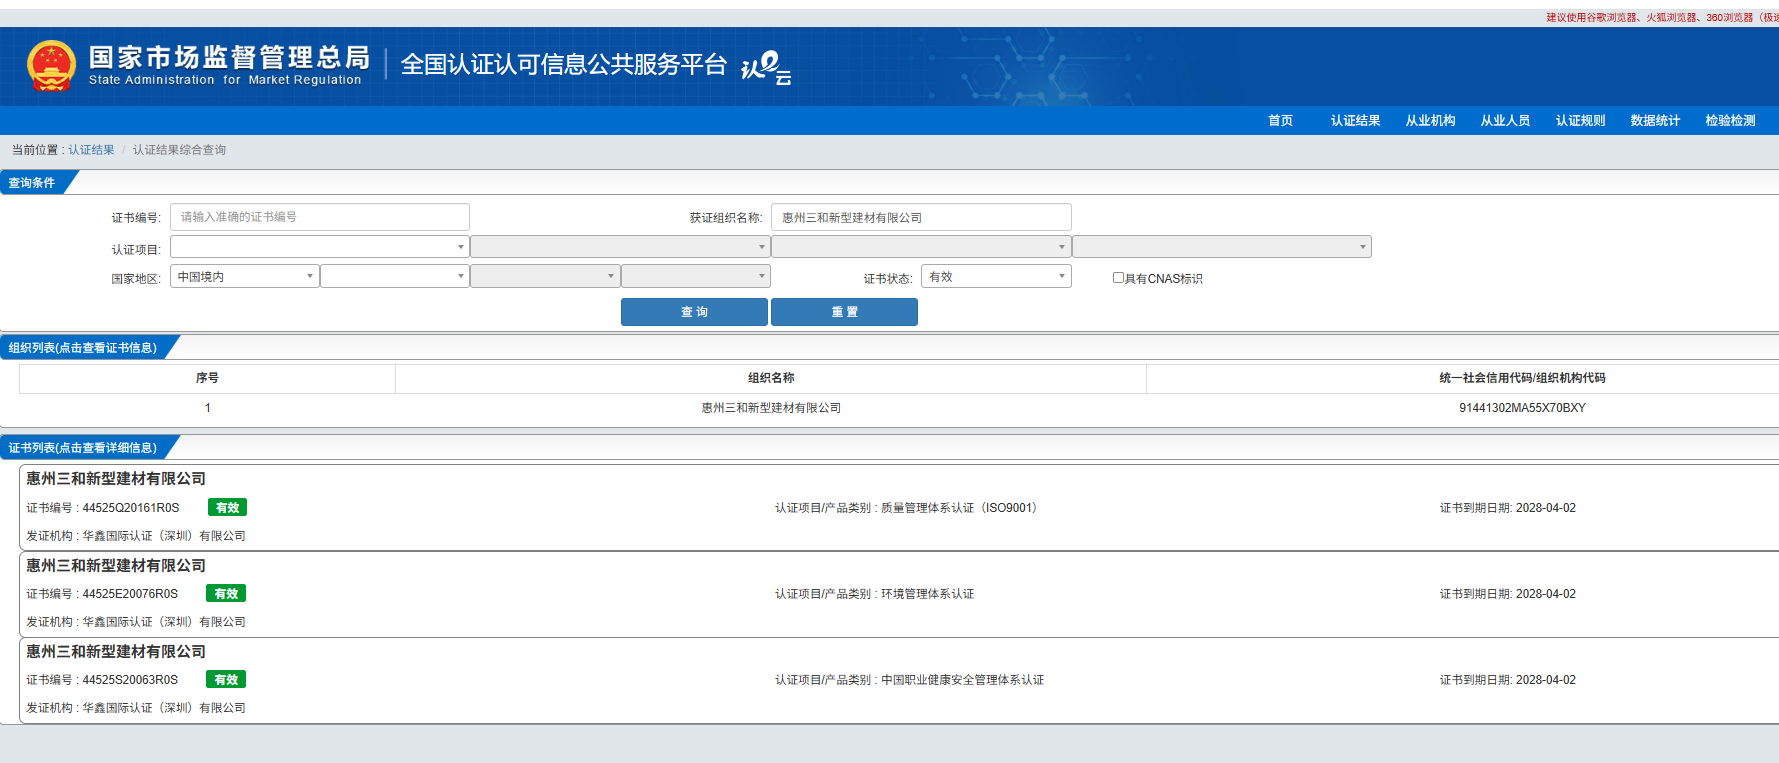Open the 检验检测 navigation menu
Screen dimensions: 1779x763
click(1730, 121)
